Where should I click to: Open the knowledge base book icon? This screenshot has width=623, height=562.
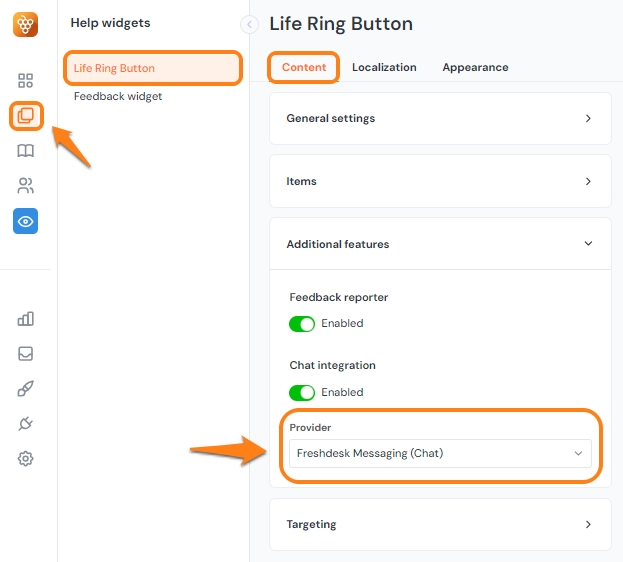tap(26, 151)
